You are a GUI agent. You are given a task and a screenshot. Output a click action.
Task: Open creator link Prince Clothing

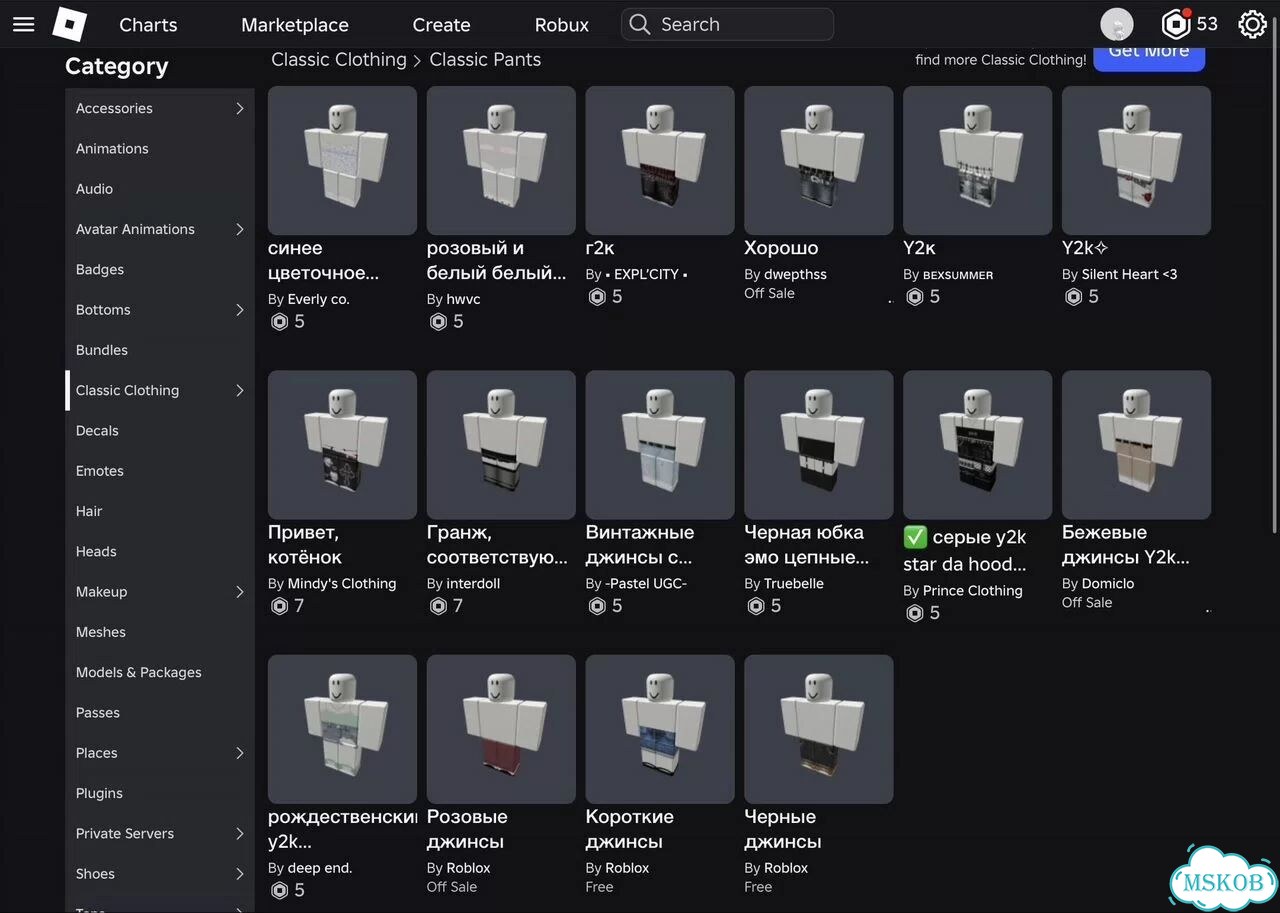pyautogui.click(x=972, y=591)
